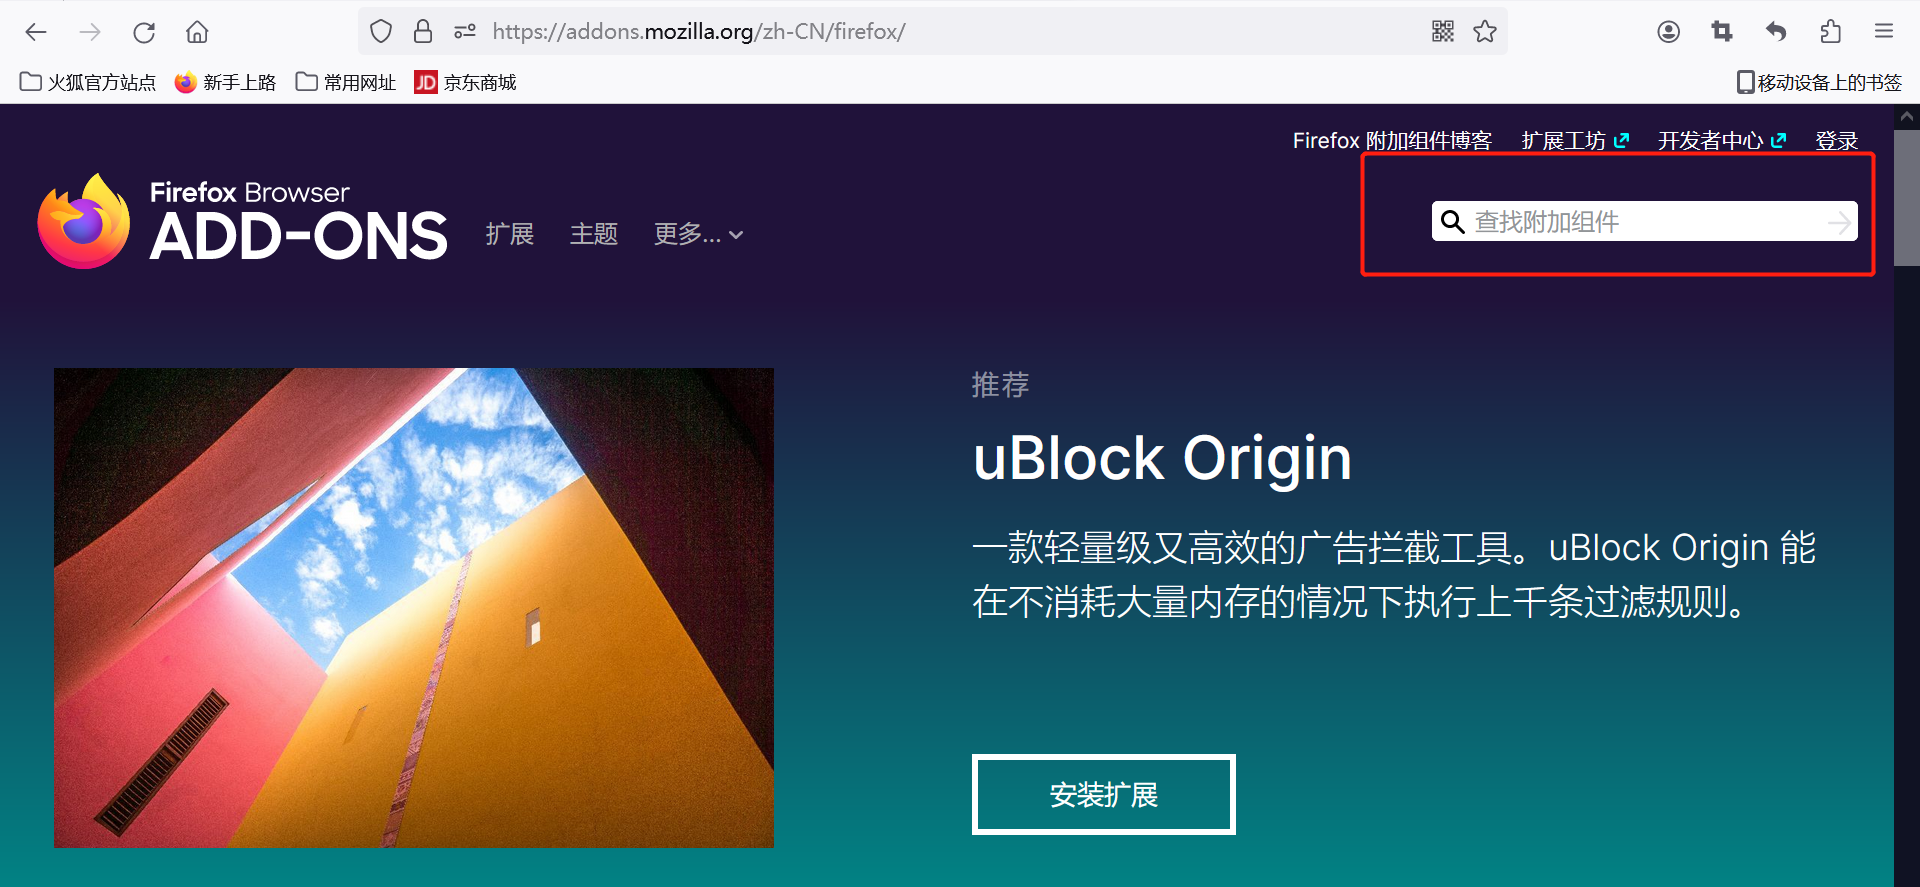Click the screenshot crop tool icon

tap(1722, 32)
